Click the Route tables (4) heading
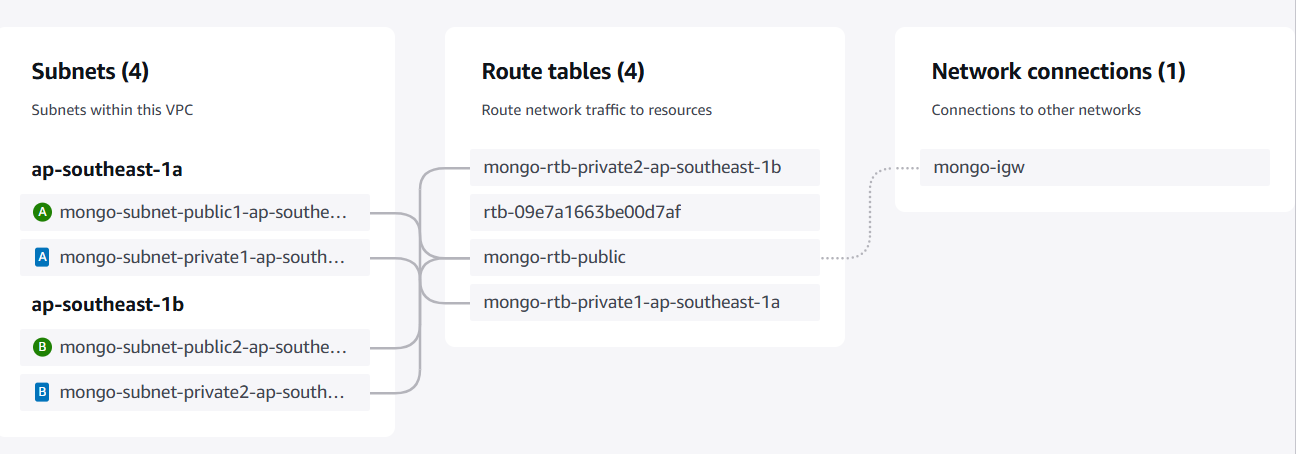Screen dimensions: 1306x454 click(563, 71)
